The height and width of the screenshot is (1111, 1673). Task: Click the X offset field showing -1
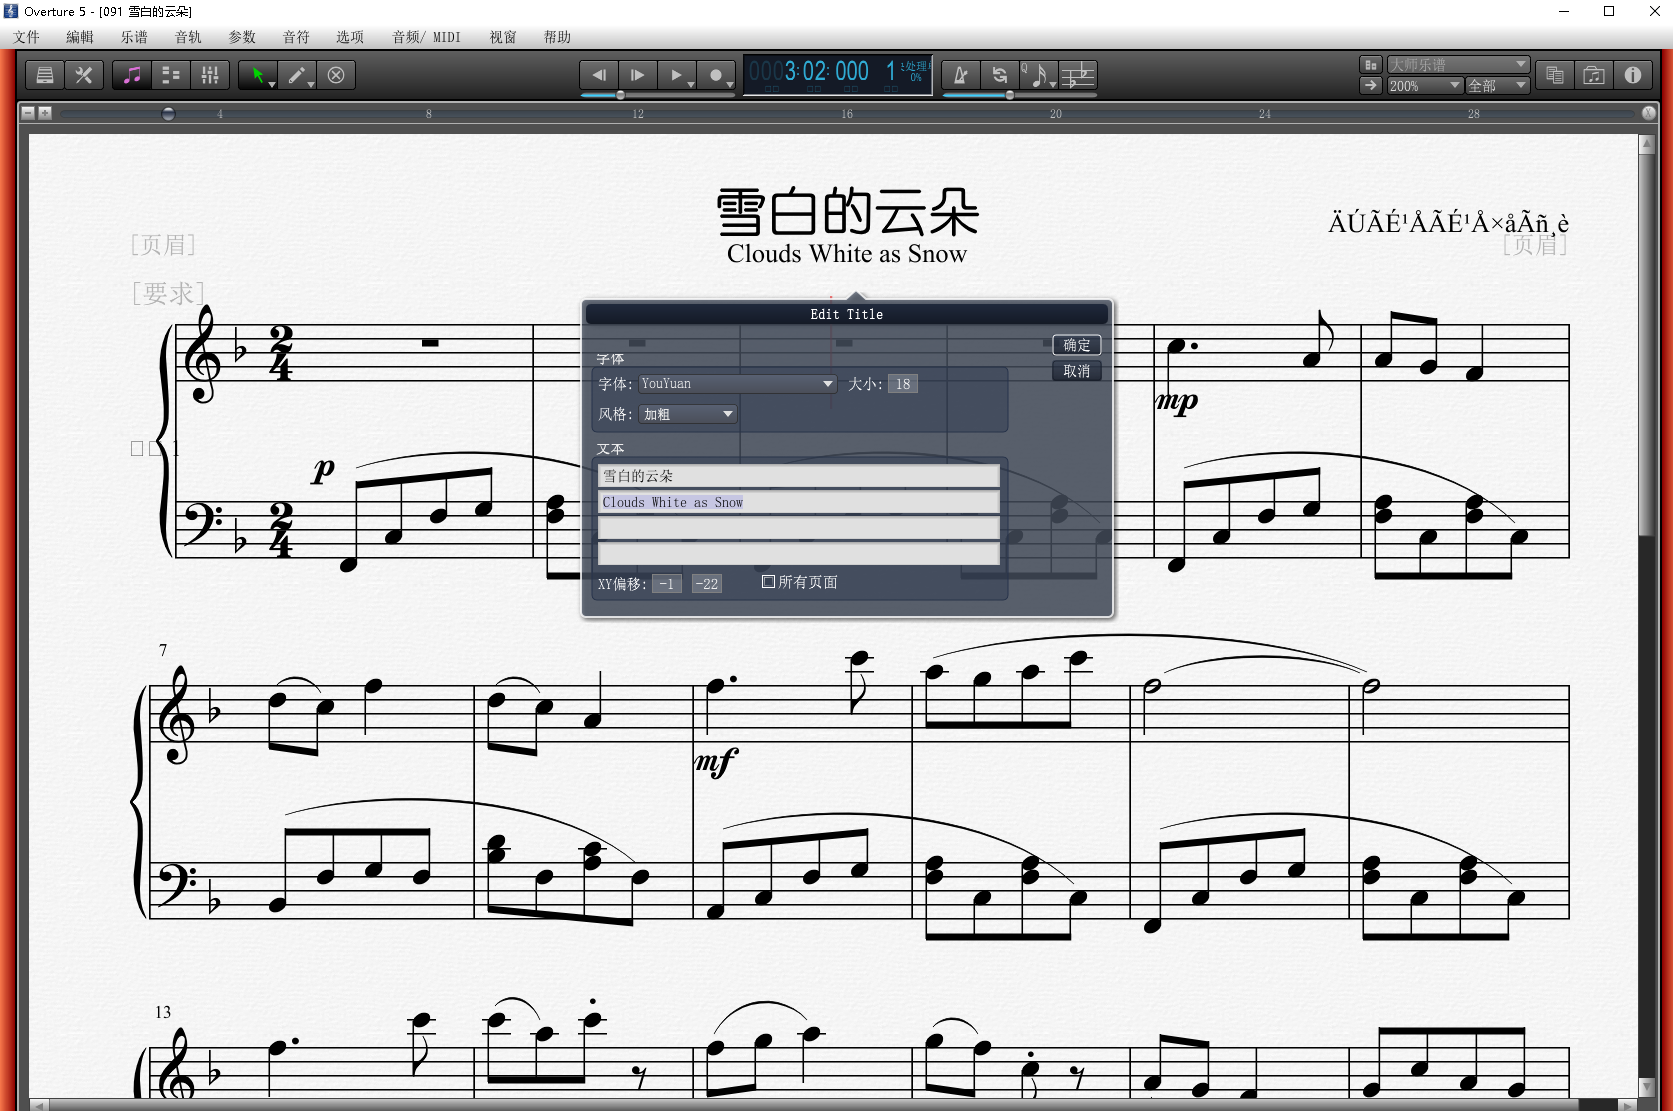[x=667, y=584]
